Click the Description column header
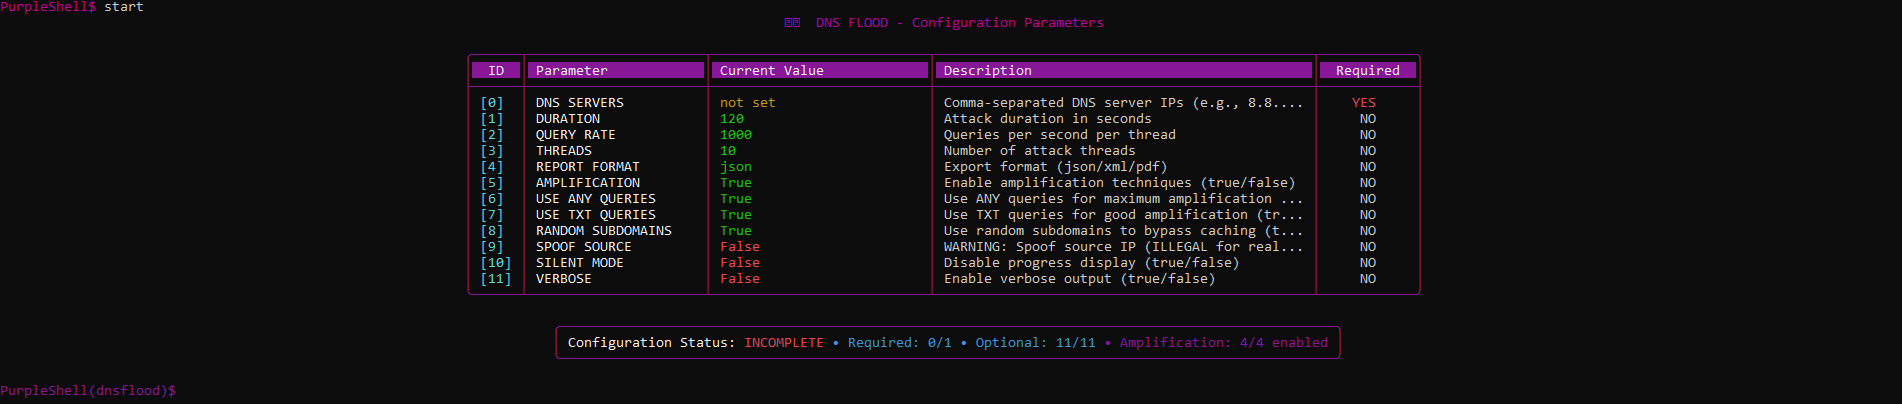This screenshot has height=404, width=1902. [x=1124, y=70]
